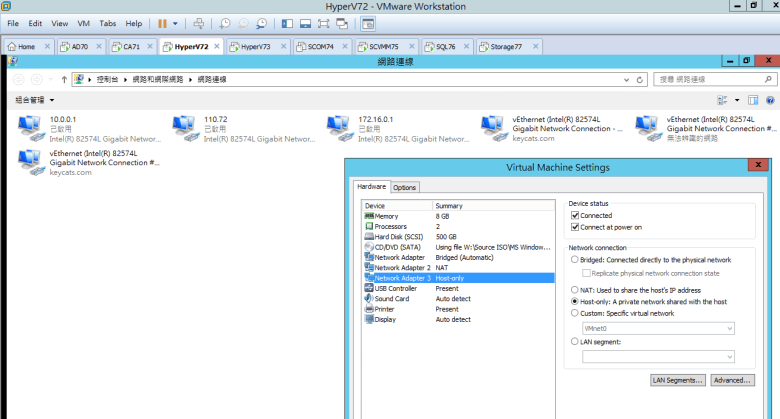780x419 pixels.
Task: Select the Bridged network connection option
Action: click(574, 259)
